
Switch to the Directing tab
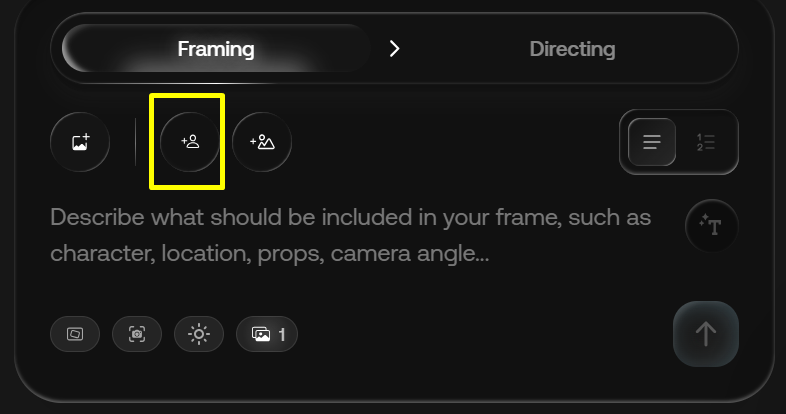point(572,48)
